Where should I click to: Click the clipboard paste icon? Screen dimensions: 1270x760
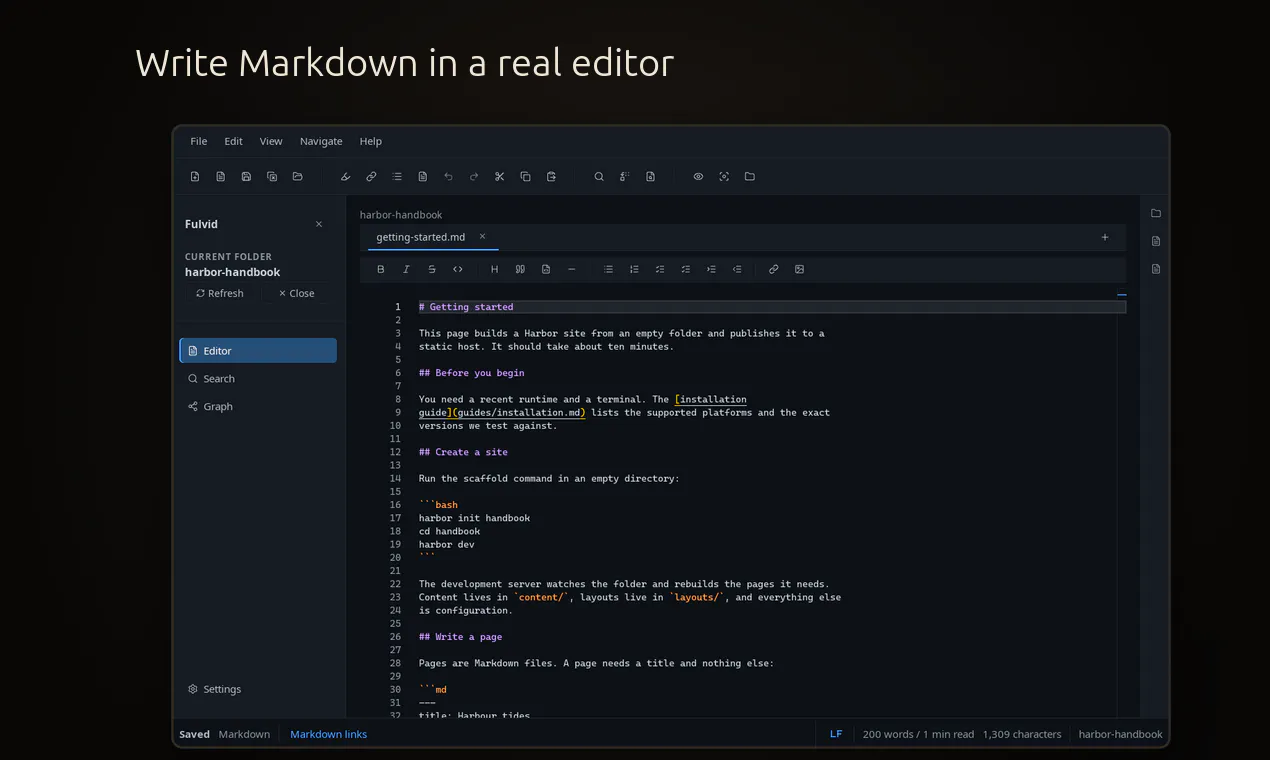tap(551, 177)
